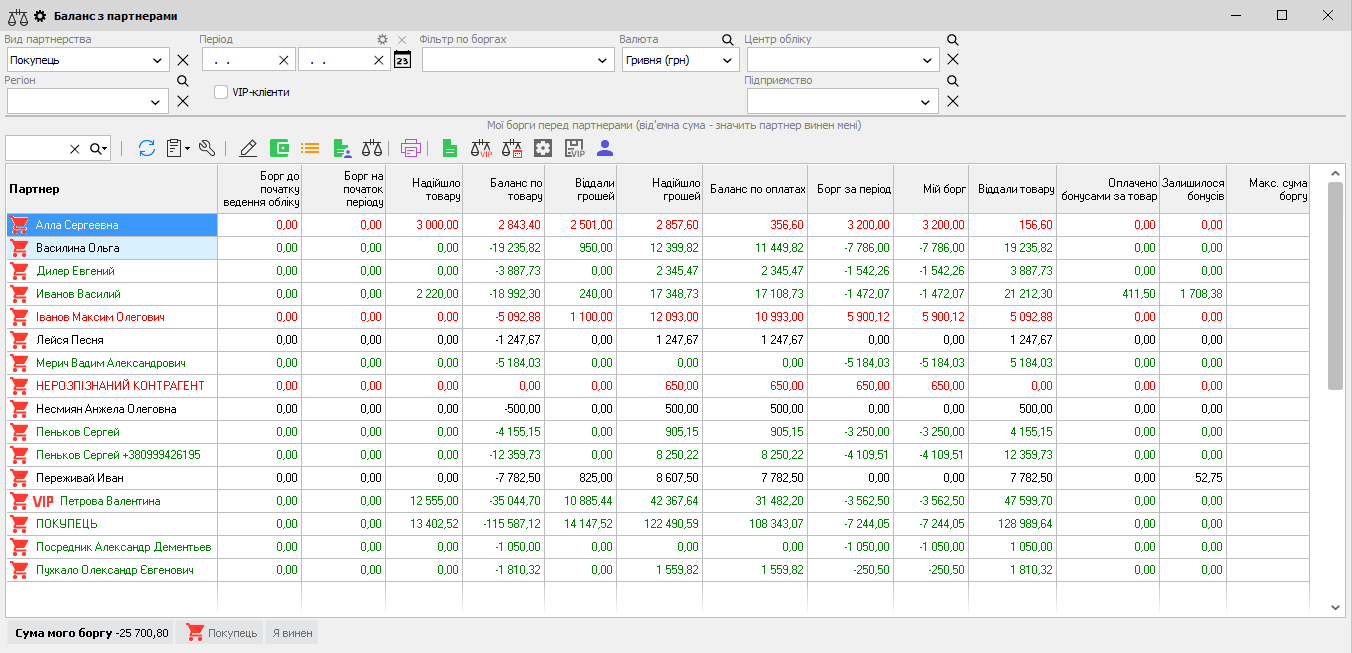This screenshot has width=1352, height=653.
Task: Click the Я винен button
Action: 292,632
